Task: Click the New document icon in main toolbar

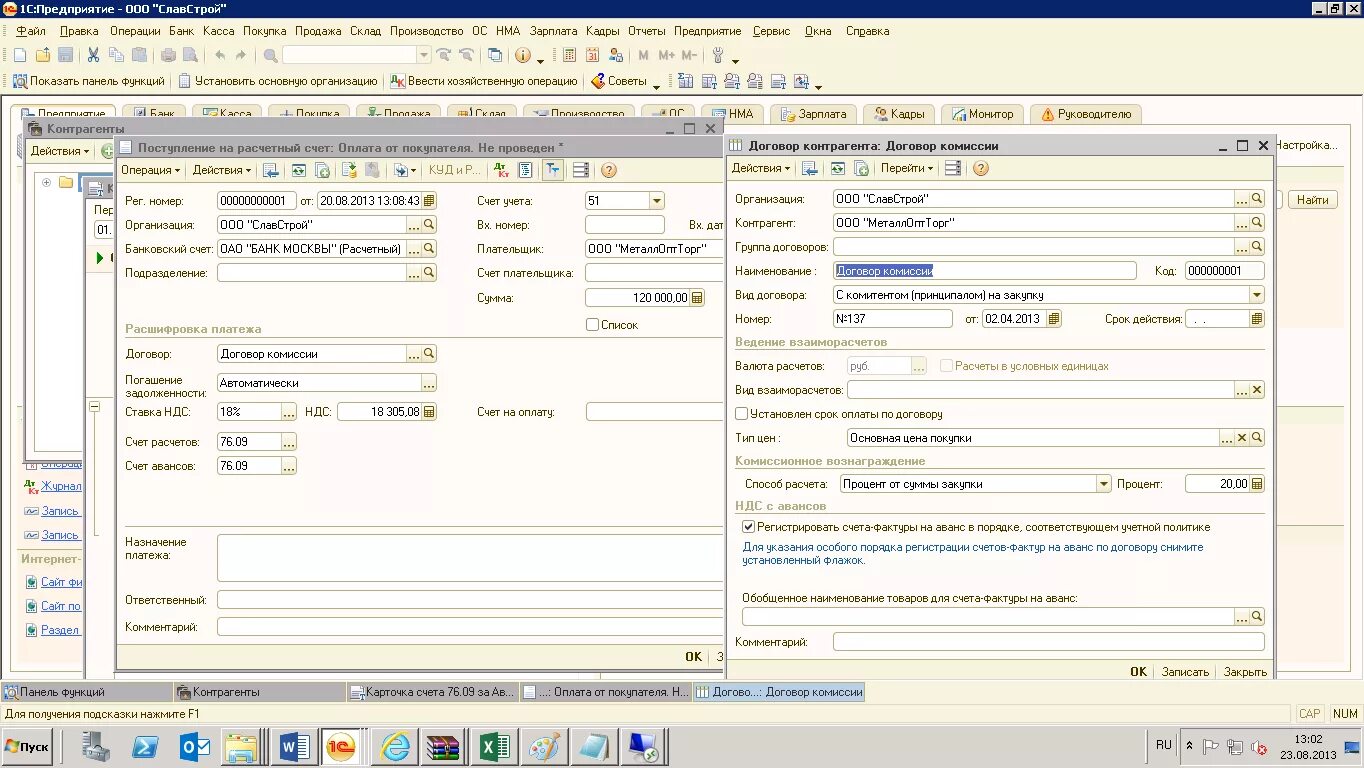Action: coord(19,56)
